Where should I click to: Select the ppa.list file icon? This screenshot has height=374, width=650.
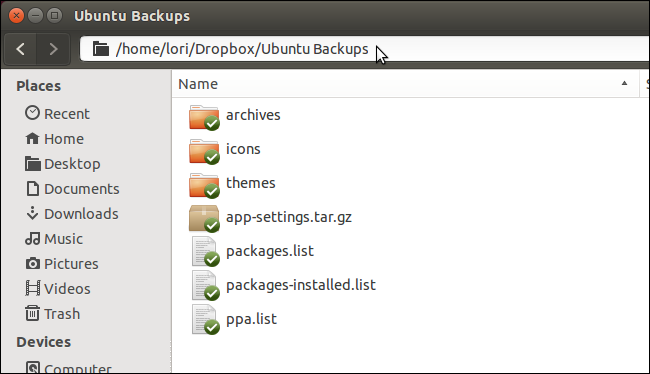205,320
